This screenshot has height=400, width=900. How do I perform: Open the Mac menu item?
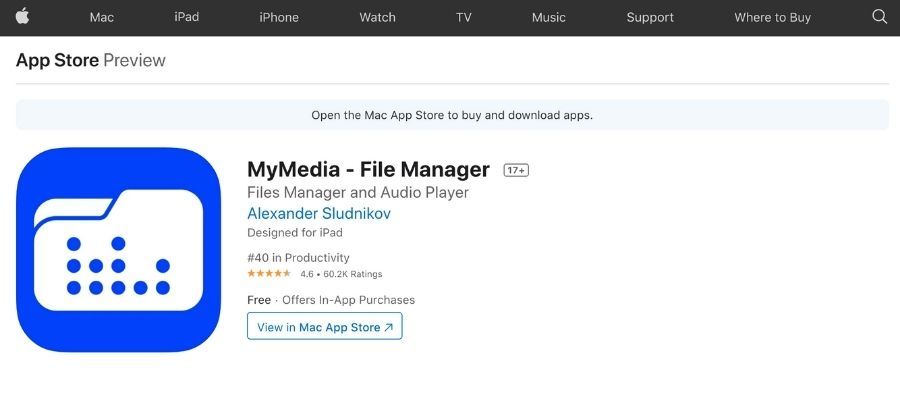pos(102,17)
